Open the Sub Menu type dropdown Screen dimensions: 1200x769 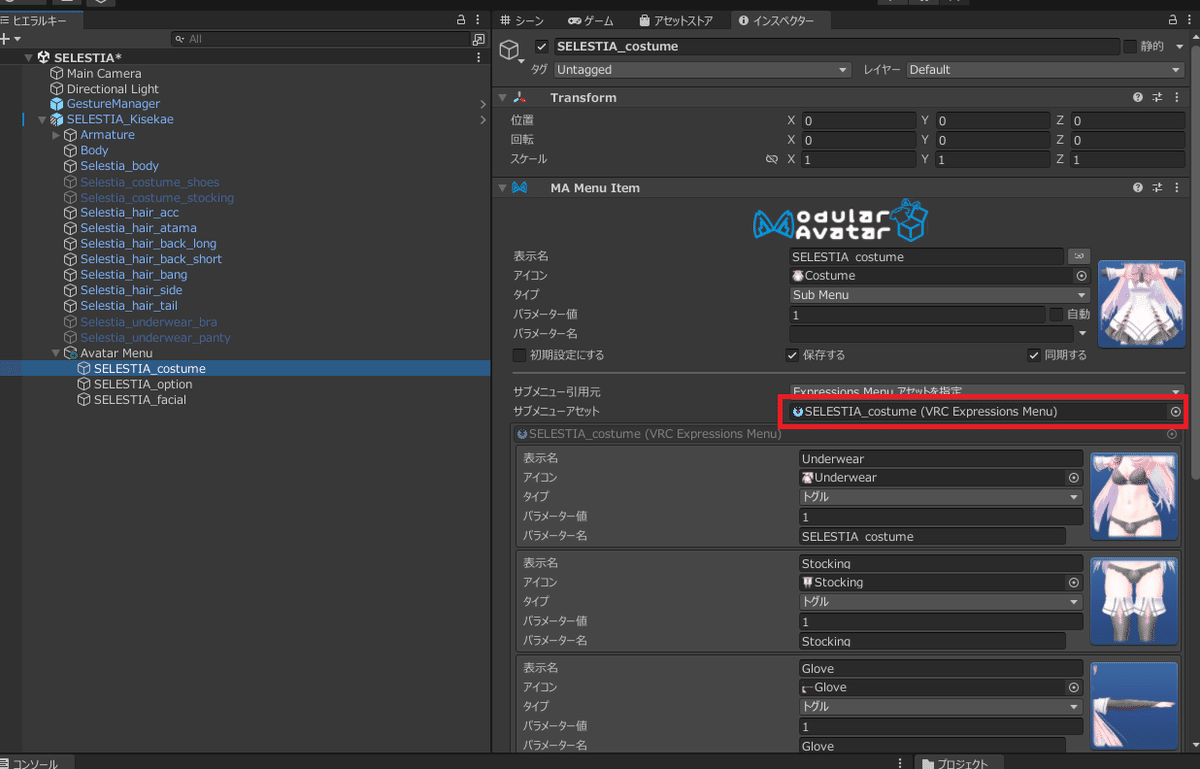pyautogui.click(x=938, y=295)
